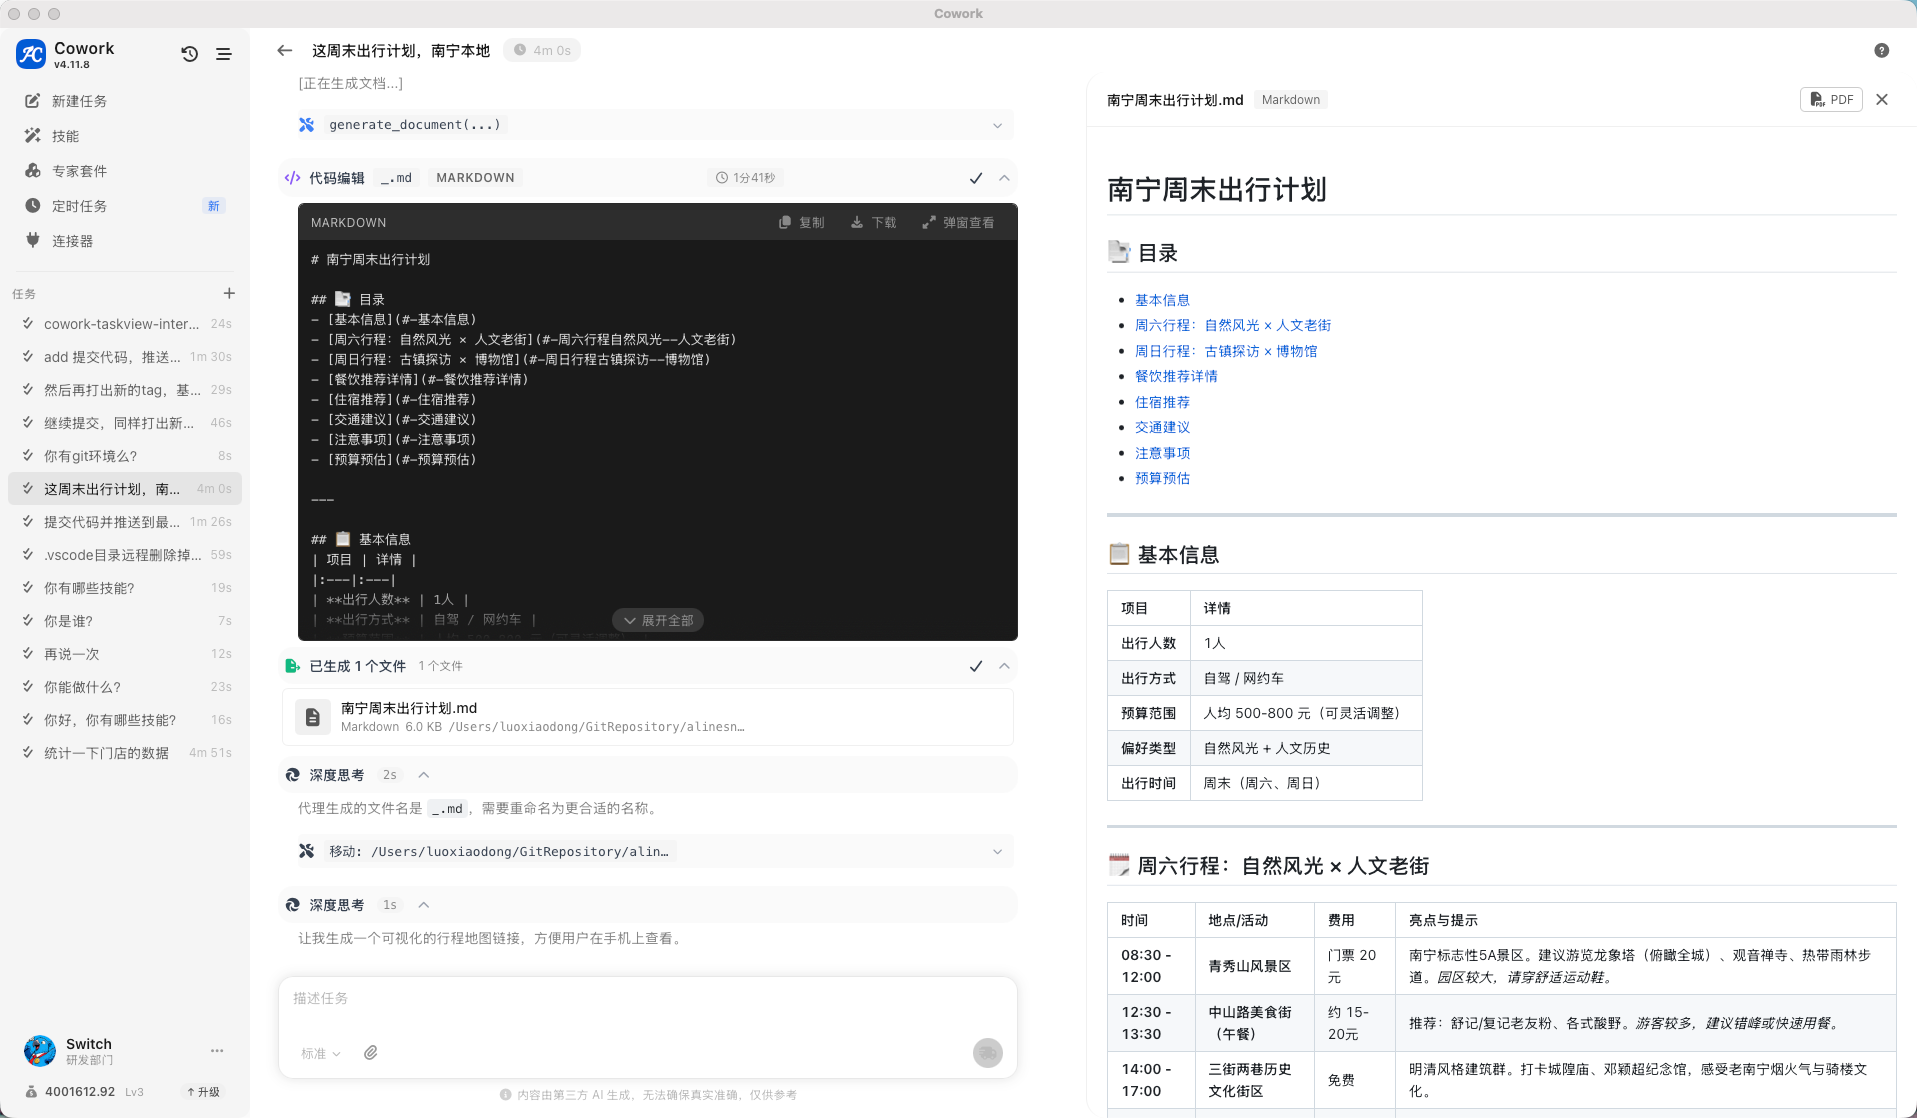Download the markdown code
This screenshot has width=1917, height=1118.
click(x=873, y=222)
